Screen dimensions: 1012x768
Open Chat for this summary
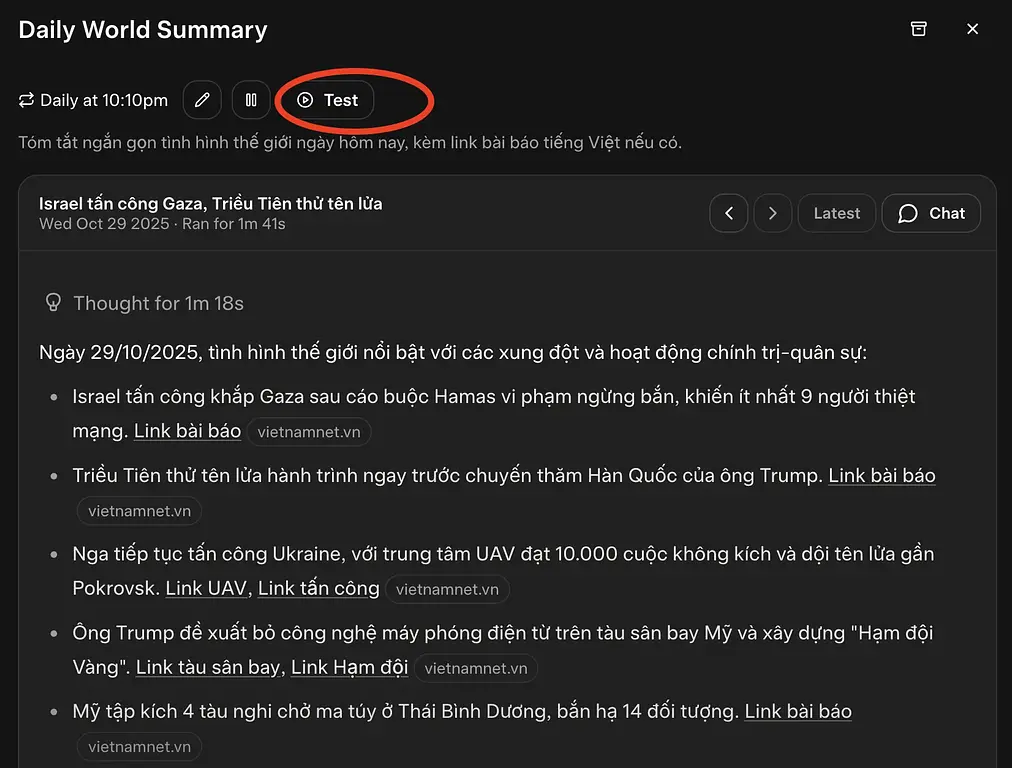tap(931, 213)
